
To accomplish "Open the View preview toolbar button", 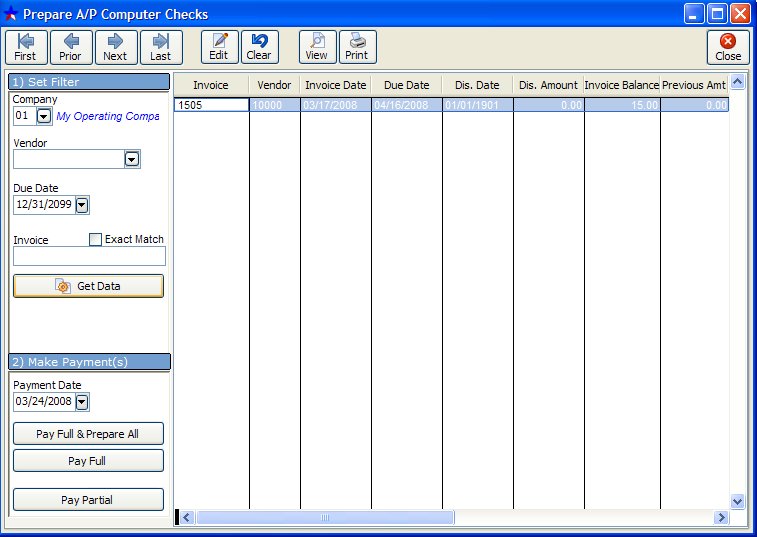I will (317, 47).
